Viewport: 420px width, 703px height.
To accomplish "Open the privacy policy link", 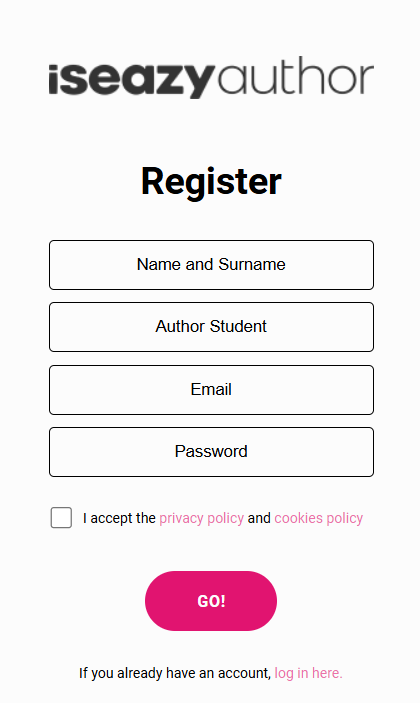I will tap(202, 518).
